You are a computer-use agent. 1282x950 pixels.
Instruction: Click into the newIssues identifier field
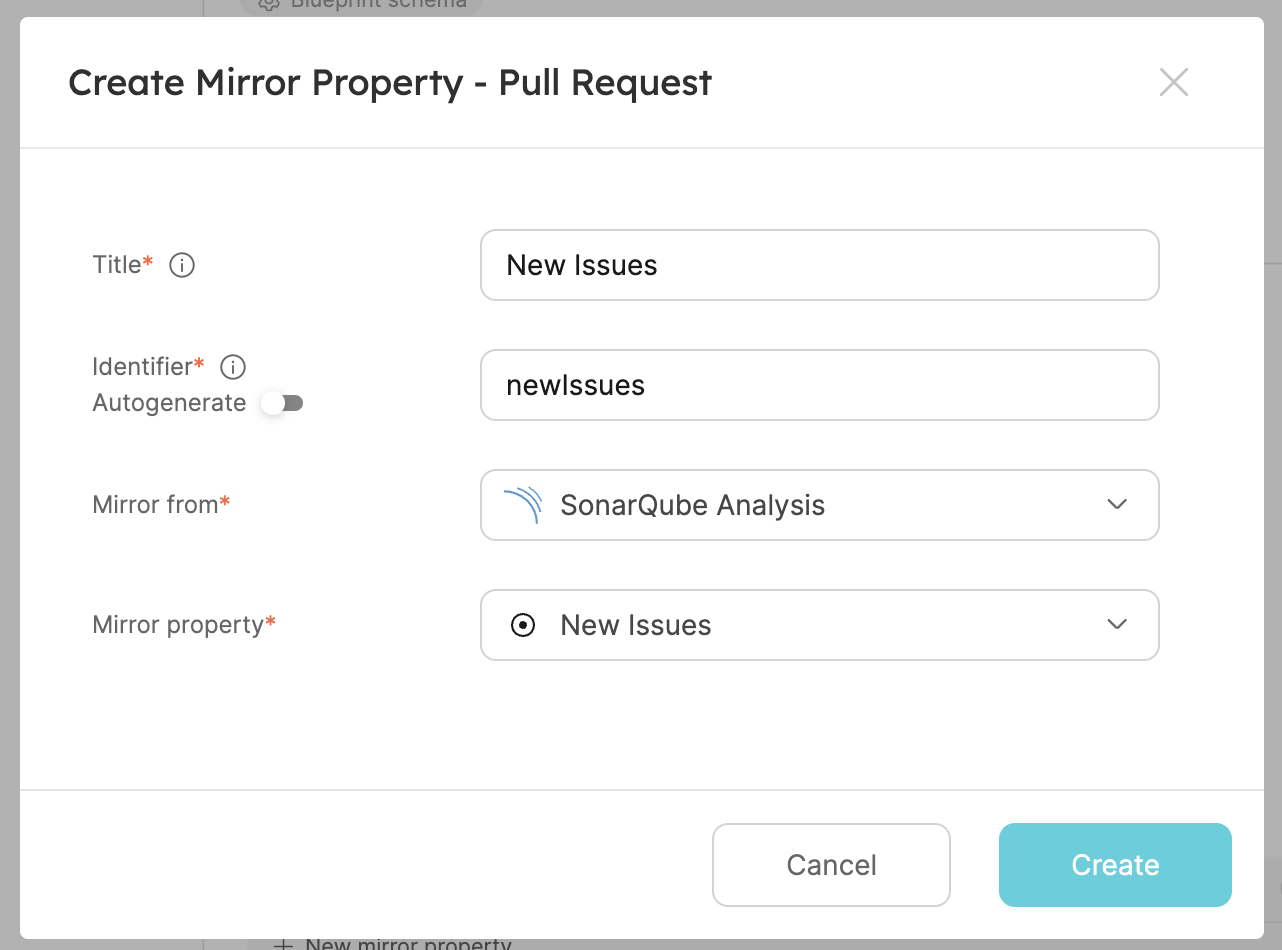[x=819, y=385]
